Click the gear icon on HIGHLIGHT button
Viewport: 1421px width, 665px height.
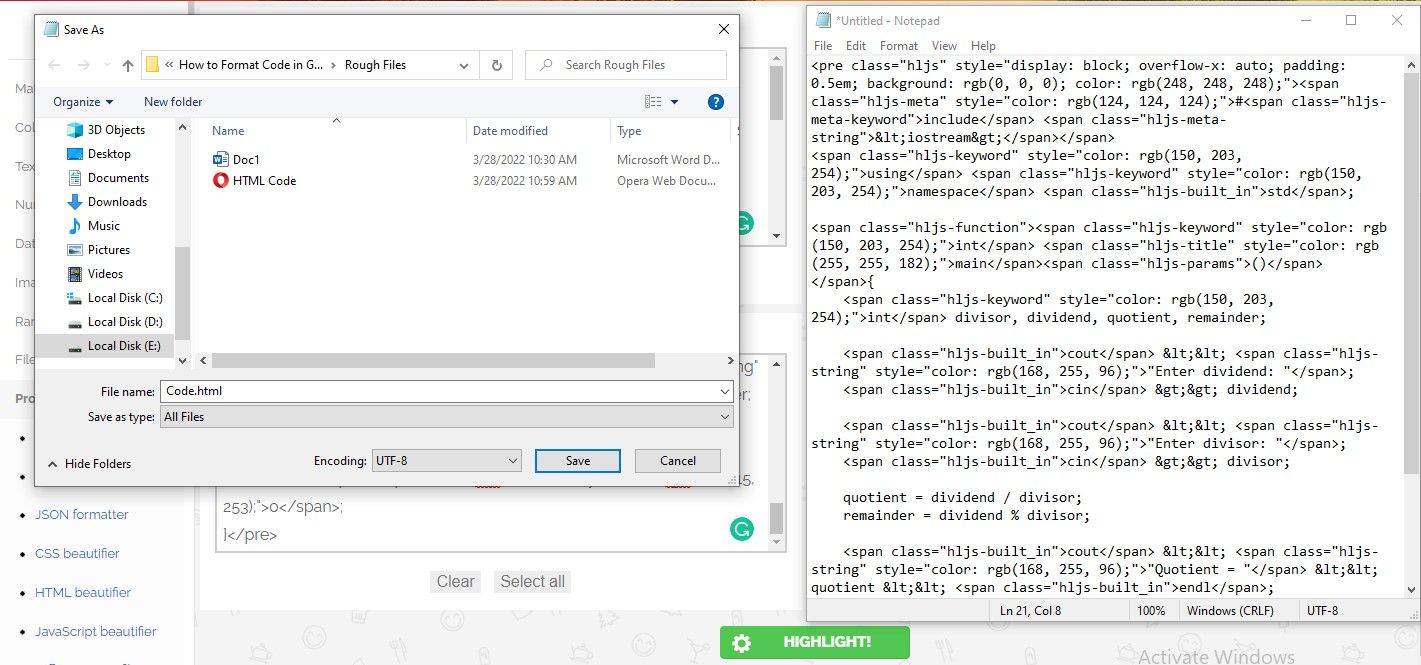tap(740, 643)
